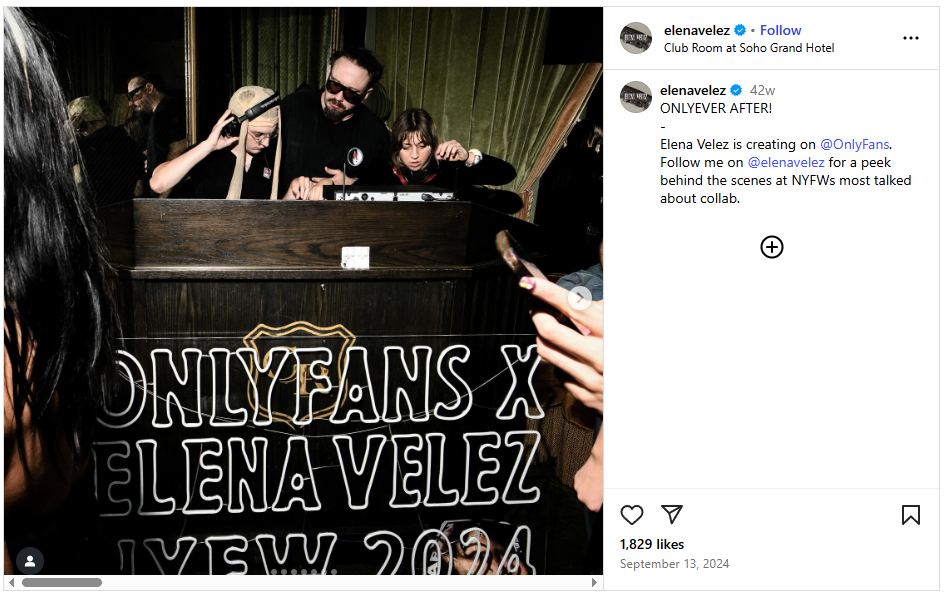Open Club Room at Soho Grand Hotel location
The height and width of the screenshot is (603, 944).
pos(749,48)
